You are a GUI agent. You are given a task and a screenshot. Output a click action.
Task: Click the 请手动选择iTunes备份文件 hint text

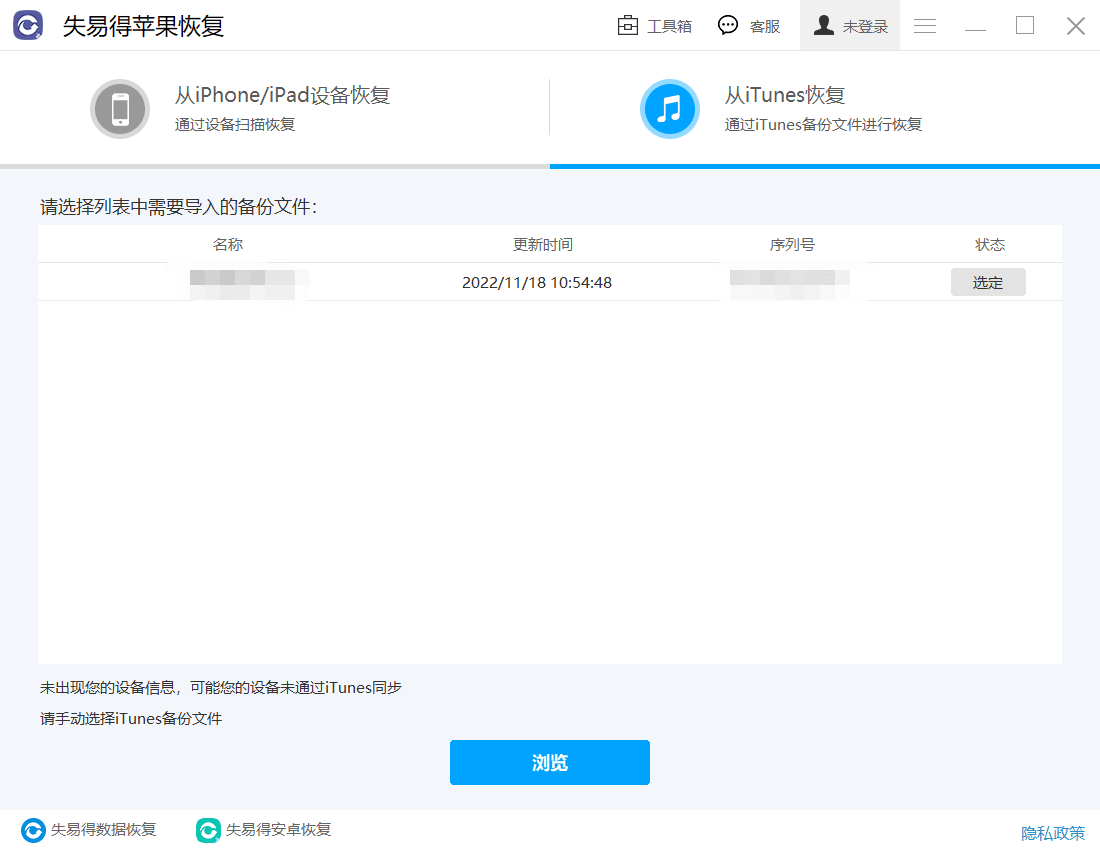click(131, 718)
